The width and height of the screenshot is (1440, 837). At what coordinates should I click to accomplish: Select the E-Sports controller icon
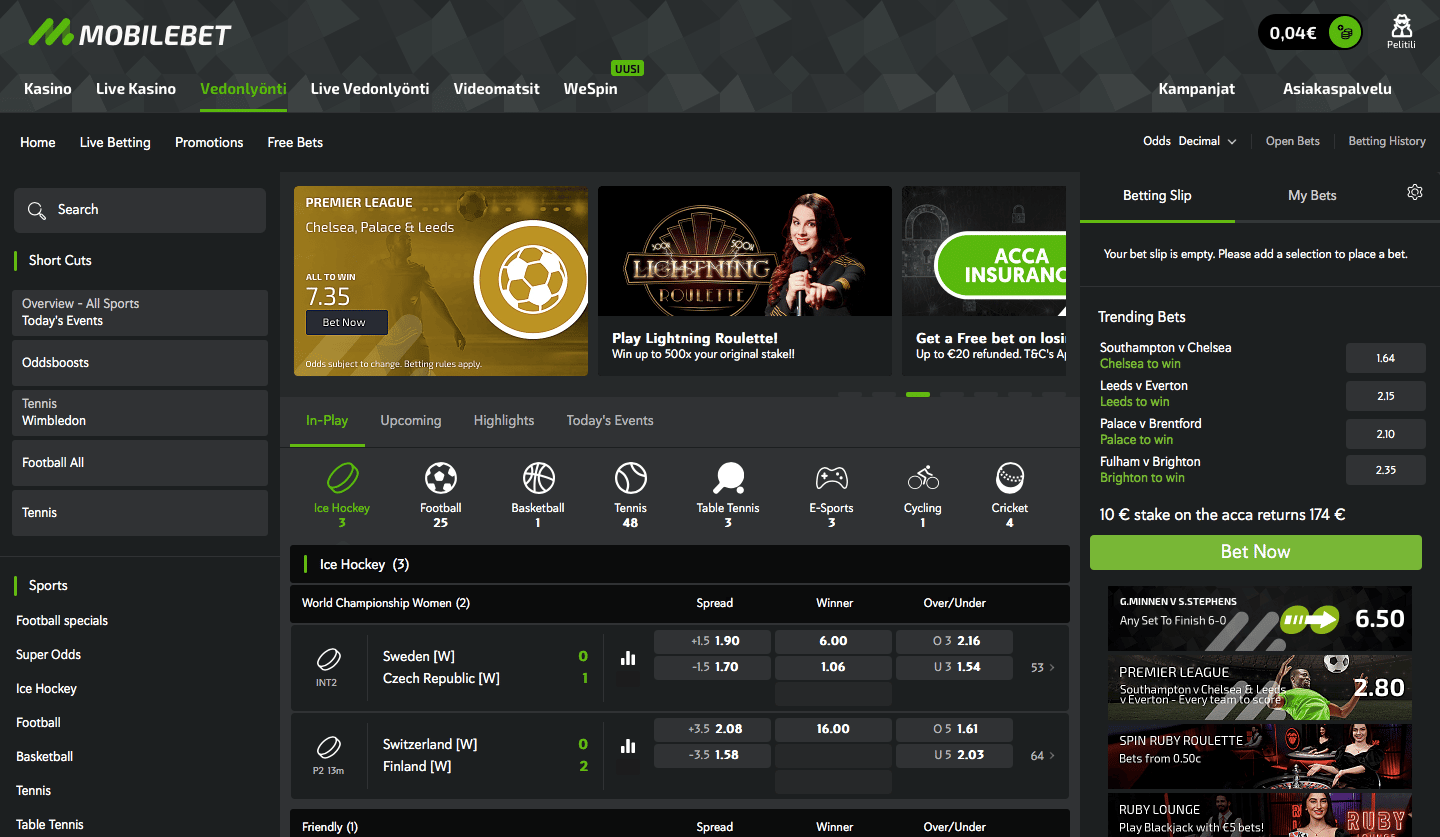click(831, 478)
